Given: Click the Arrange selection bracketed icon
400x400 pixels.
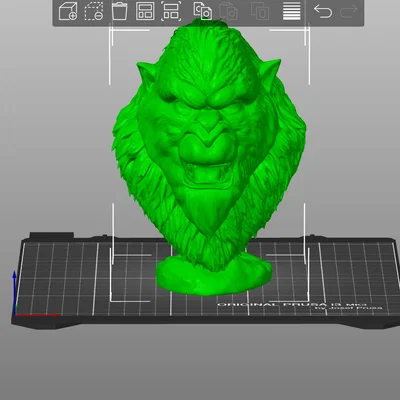Looking at the screenshot, I should (x=171, y=11).
